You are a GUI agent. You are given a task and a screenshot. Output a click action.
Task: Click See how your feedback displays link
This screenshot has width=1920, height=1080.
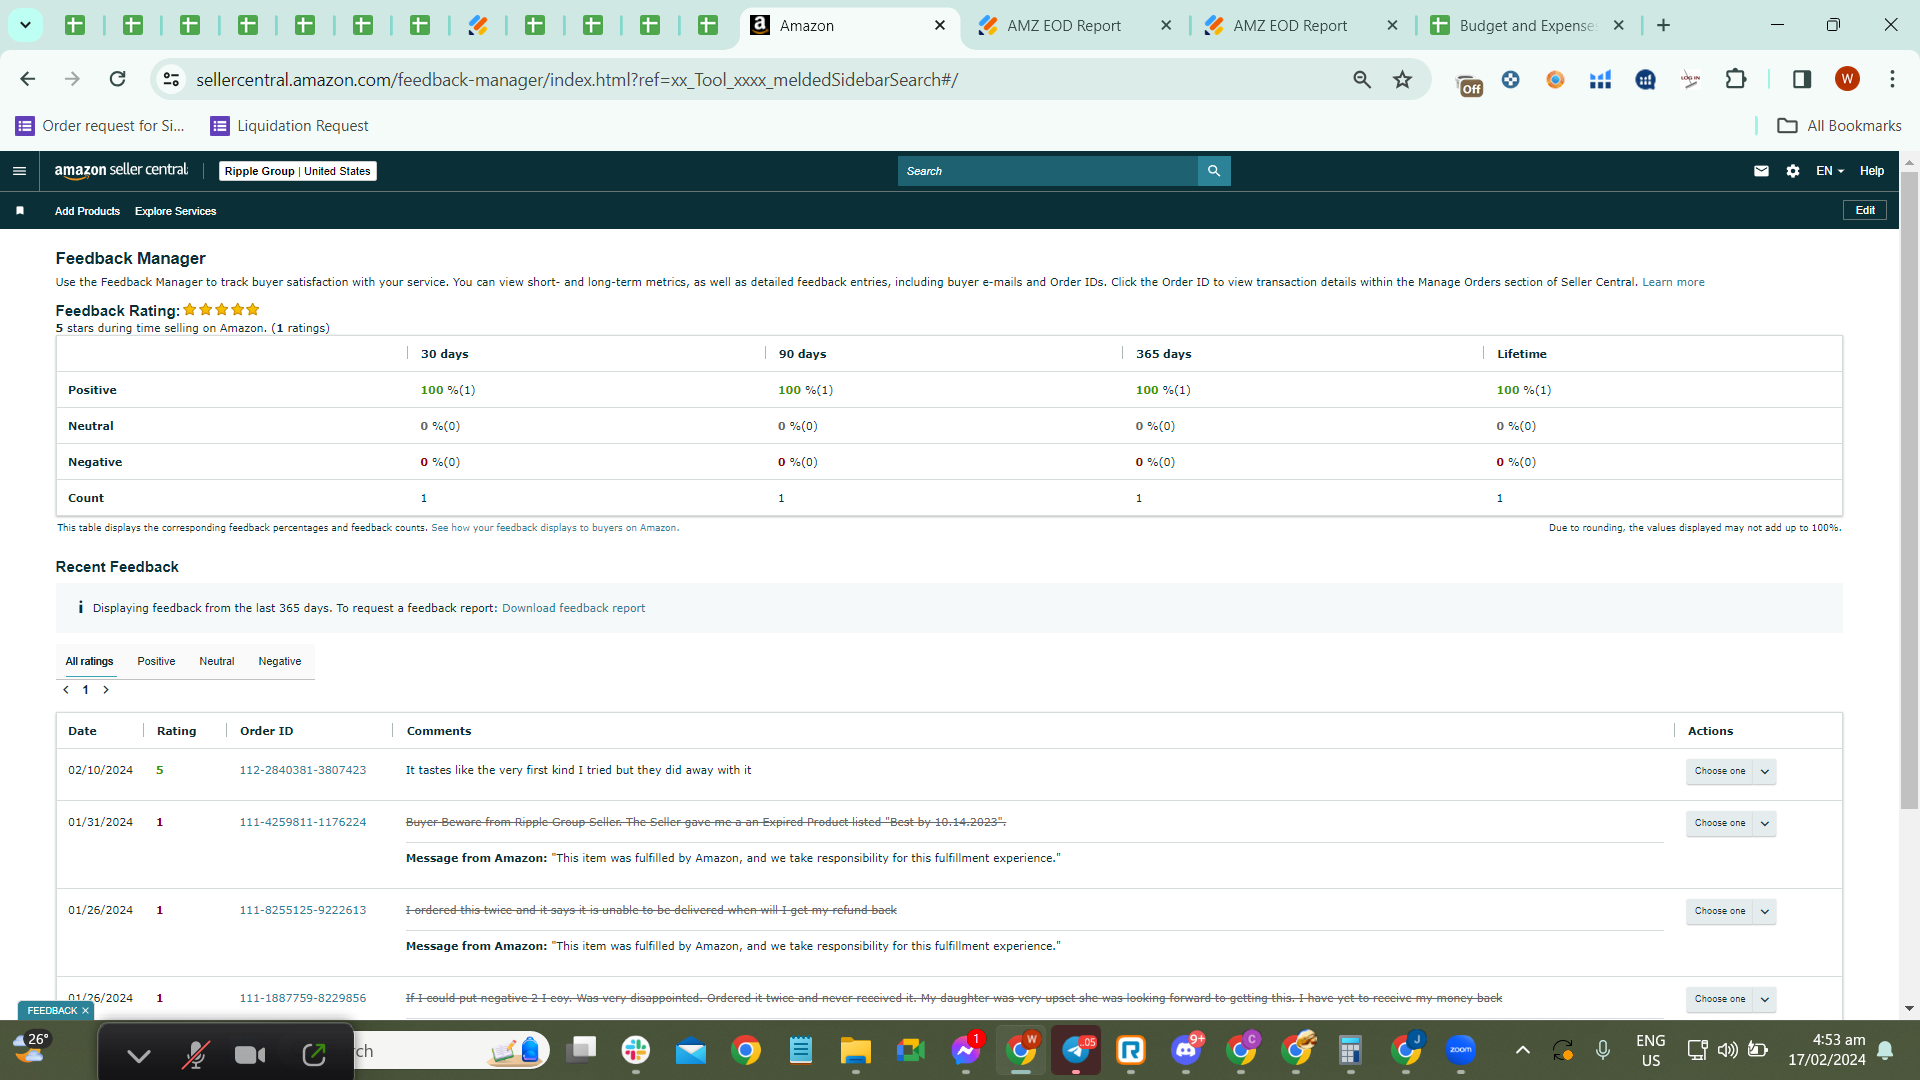(554, 528)
